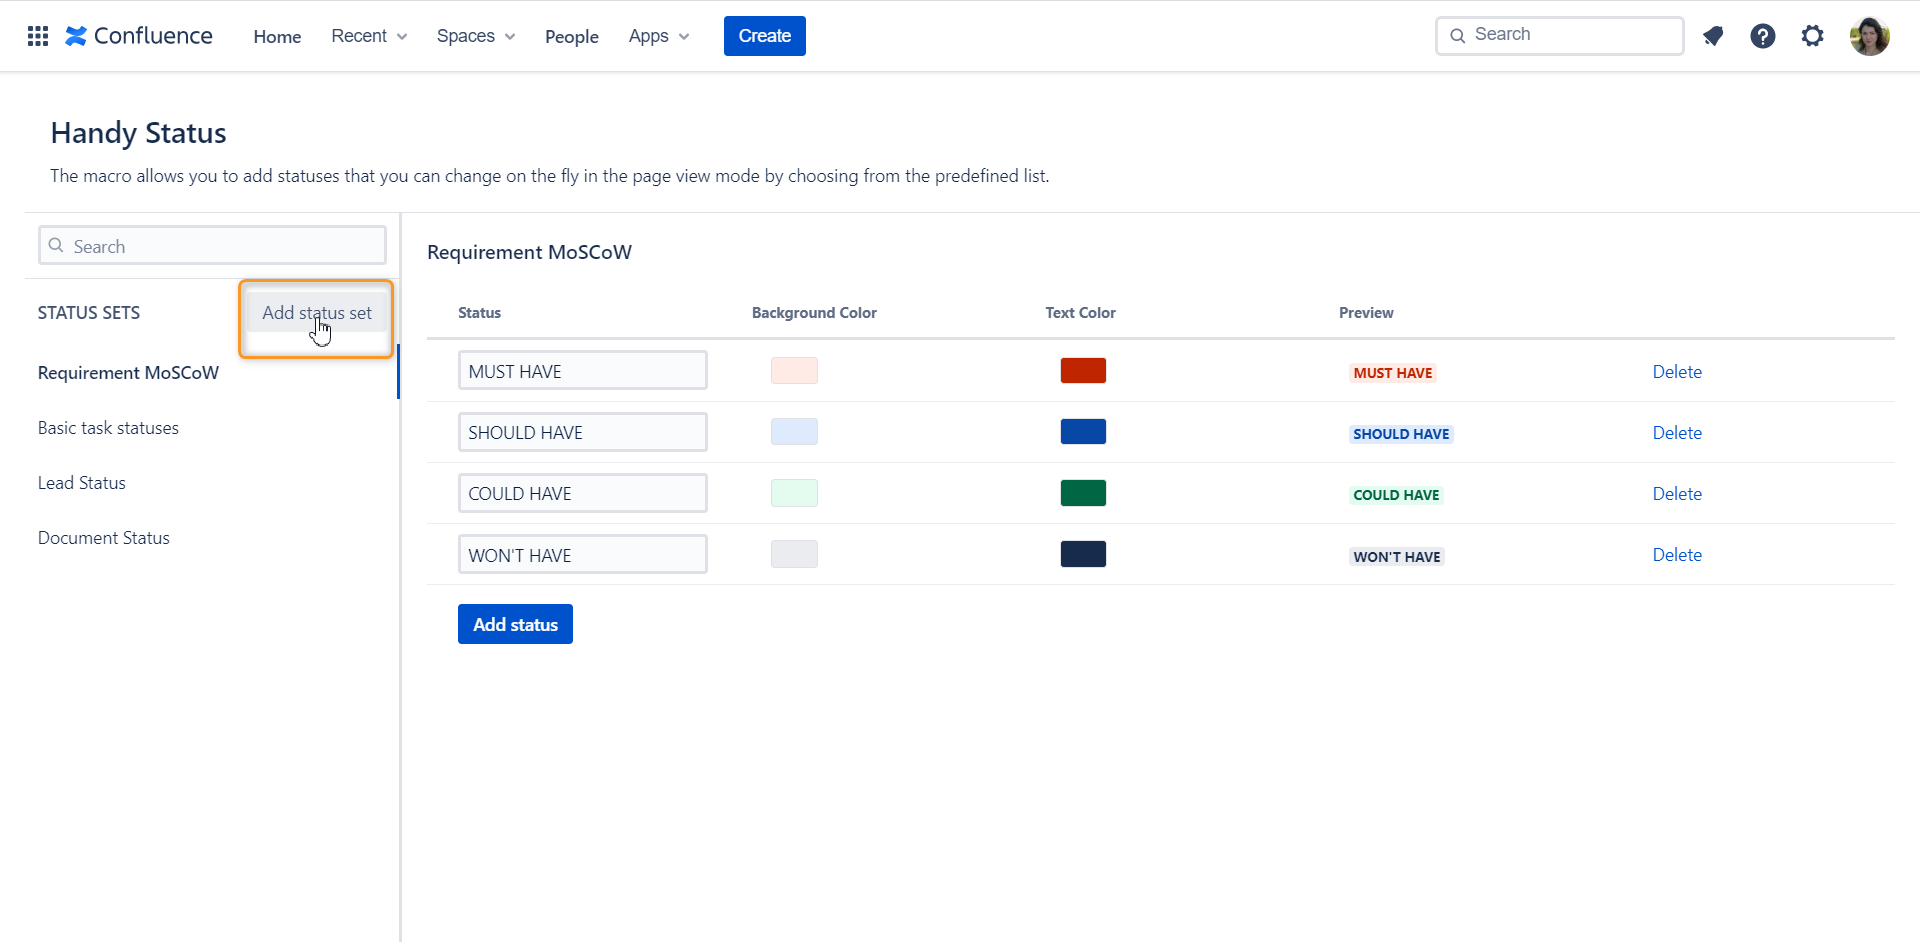Open the help question mark icon
Image resolution: width=1920 pixels, height=942 pixels.
[1763, 35]
